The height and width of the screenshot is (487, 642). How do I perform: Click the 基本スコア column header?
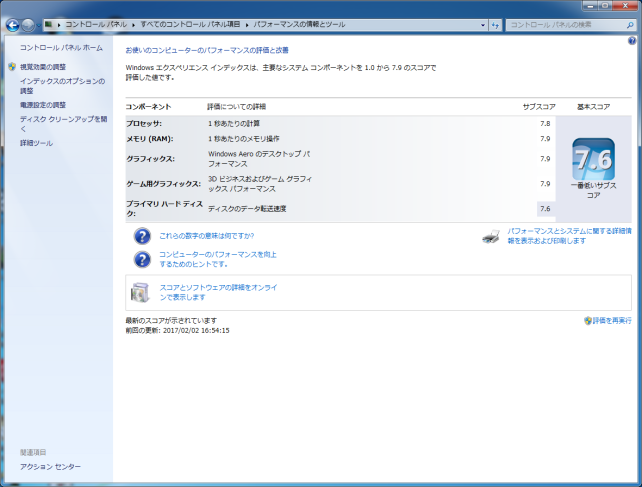593,107
